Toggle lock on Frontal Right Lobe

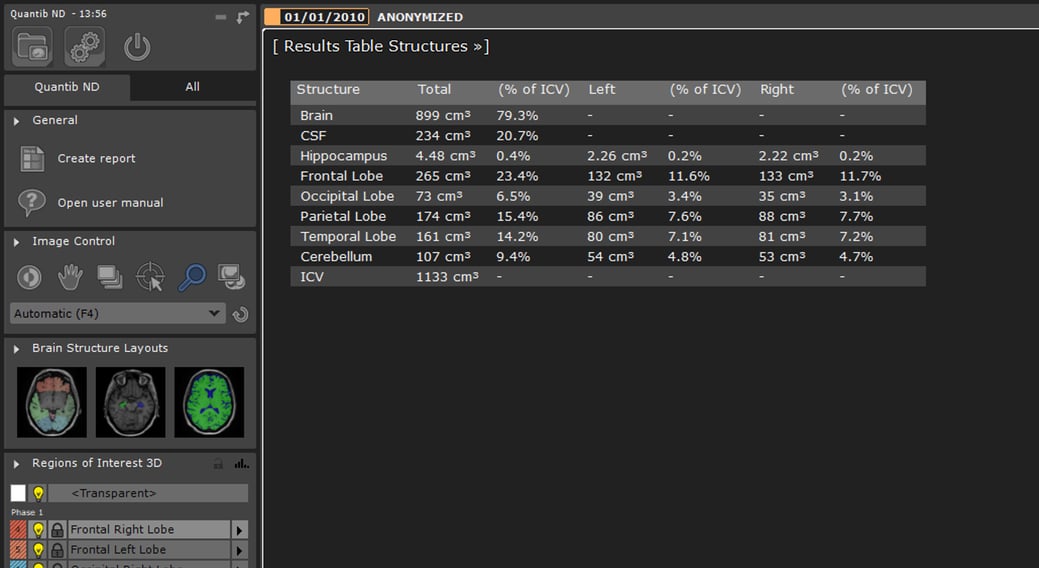click(x=57, y=530)
